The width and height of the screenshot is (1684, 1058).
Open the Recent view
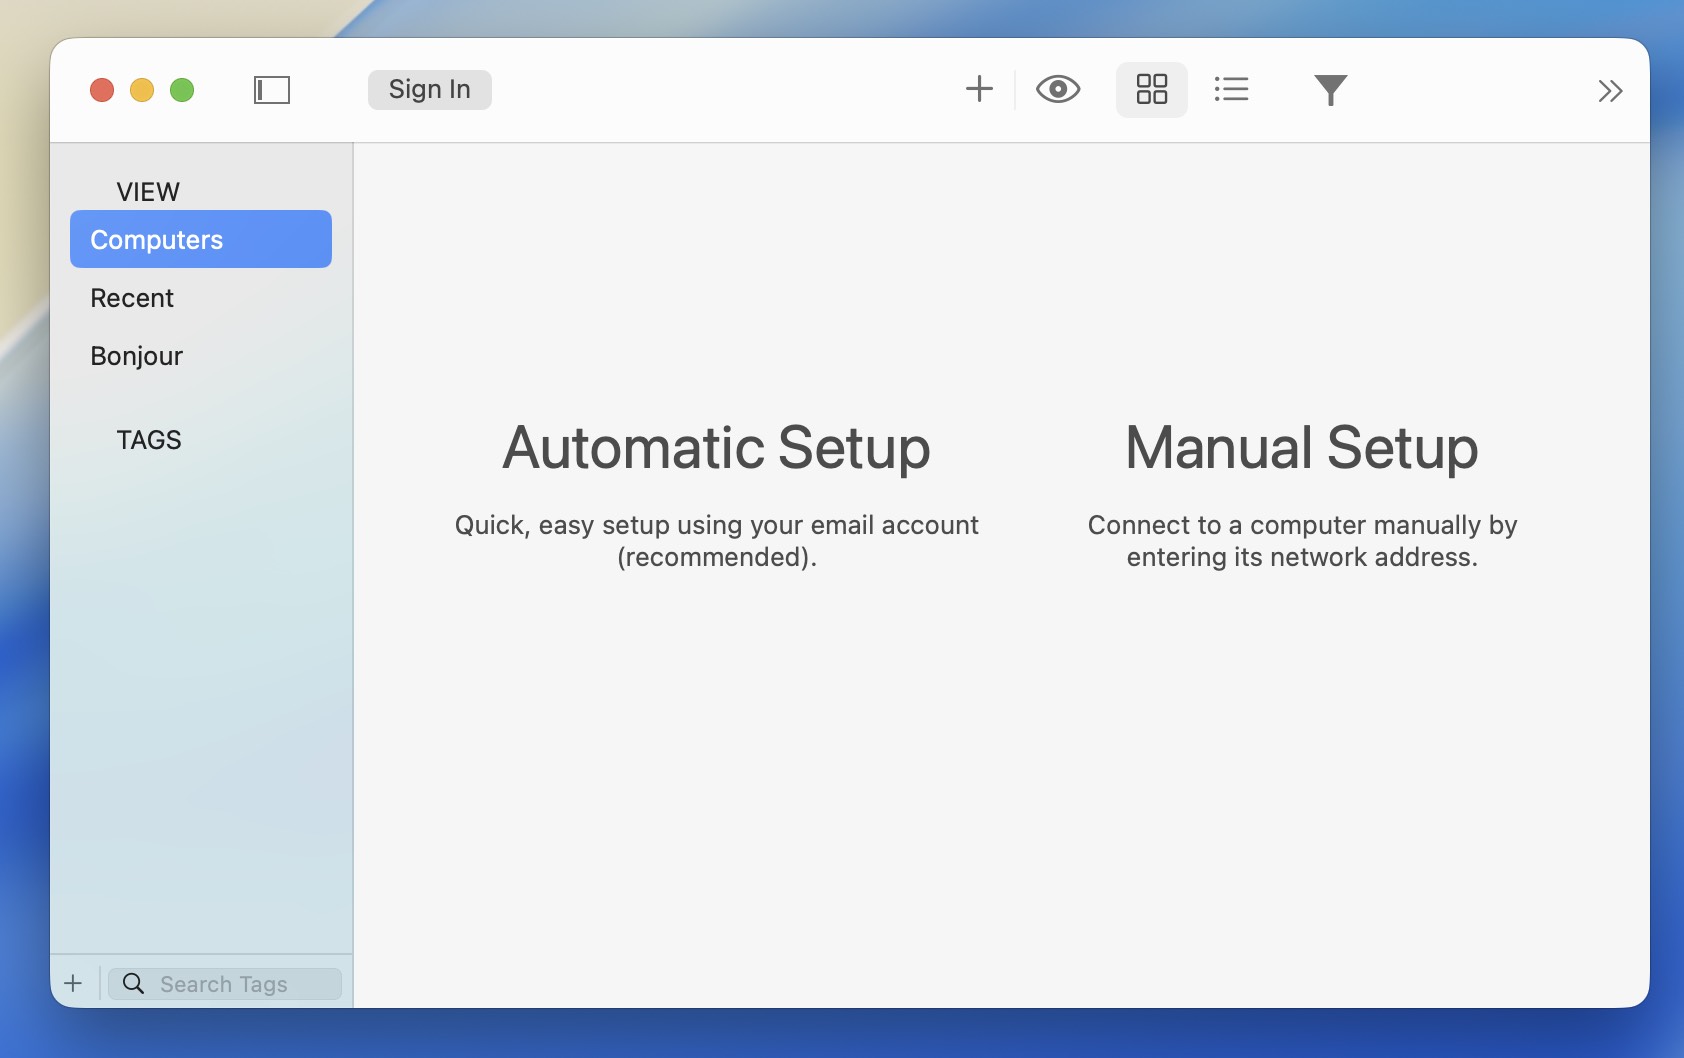tap(132, 298)
